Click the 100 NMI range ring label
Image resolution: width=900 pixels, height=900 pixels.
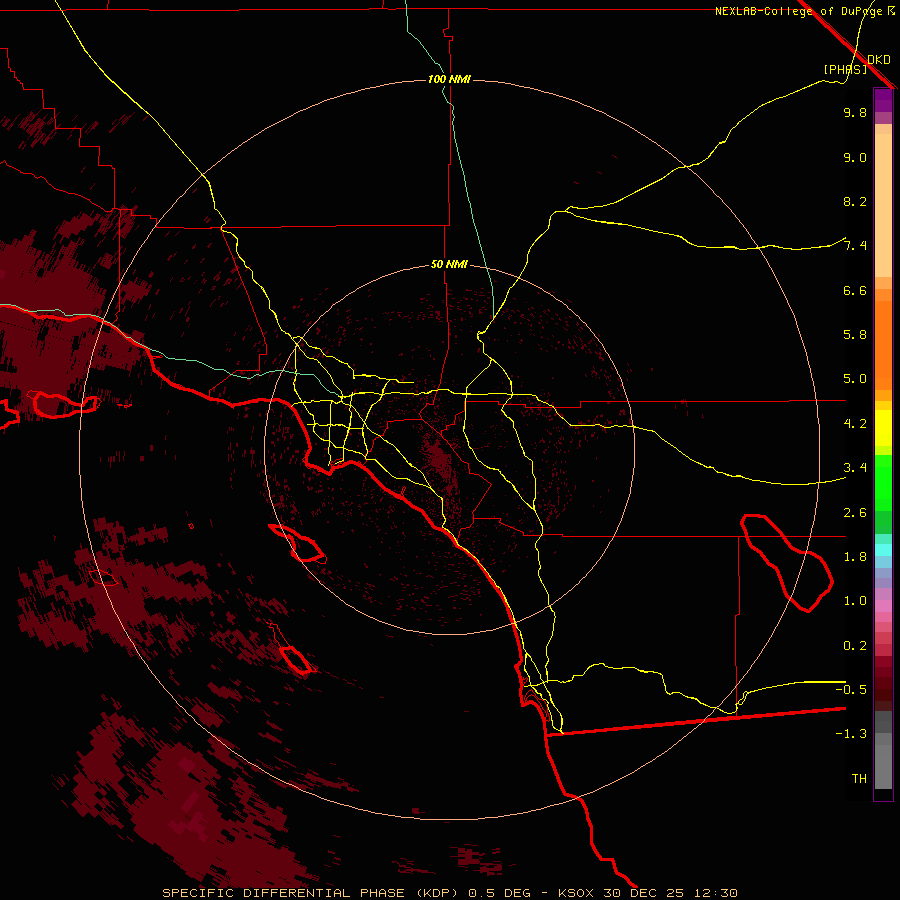(x=449, y=79)
